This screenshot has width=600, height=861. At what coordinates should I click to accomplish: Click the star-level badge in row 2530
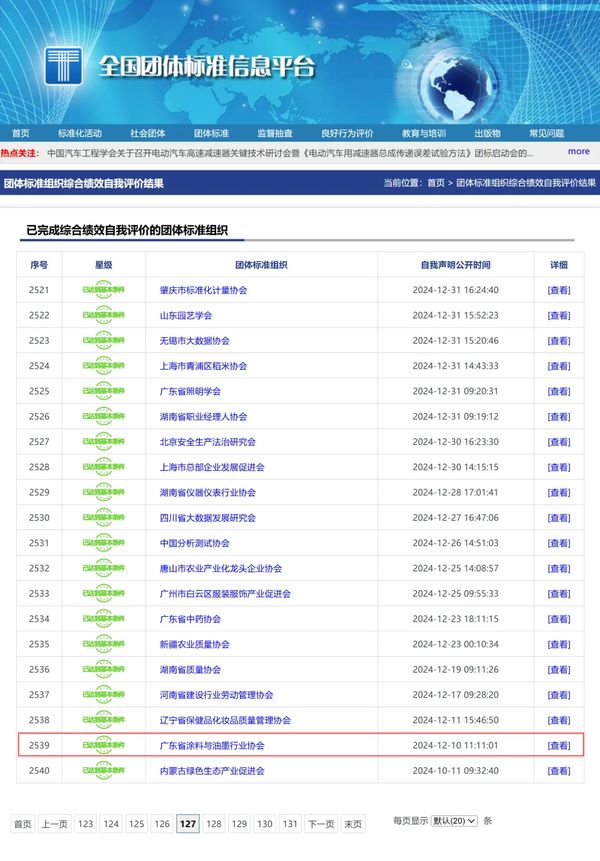pyautogui.click(x=104, y=517)
